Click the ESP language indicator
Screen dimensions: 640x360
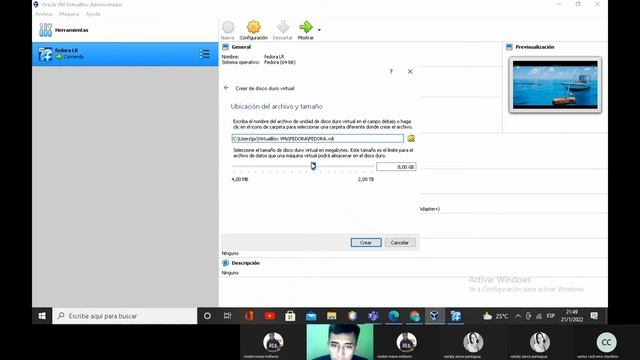[551, 316]
